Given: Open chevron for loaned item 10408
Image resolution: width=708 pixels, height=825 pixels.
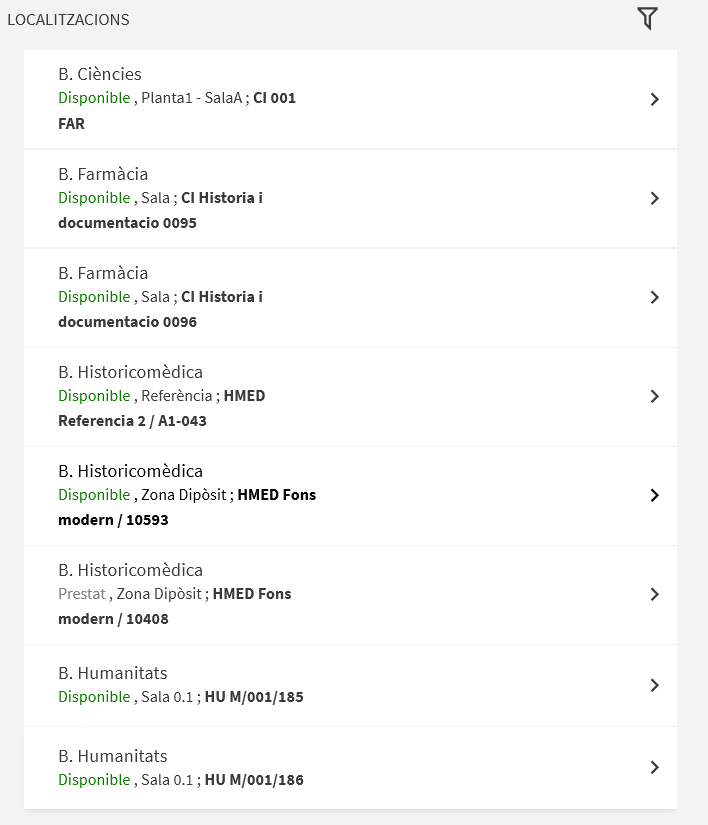Looking at the screenshot, I should pyautogui.click(x=654, y=594).
